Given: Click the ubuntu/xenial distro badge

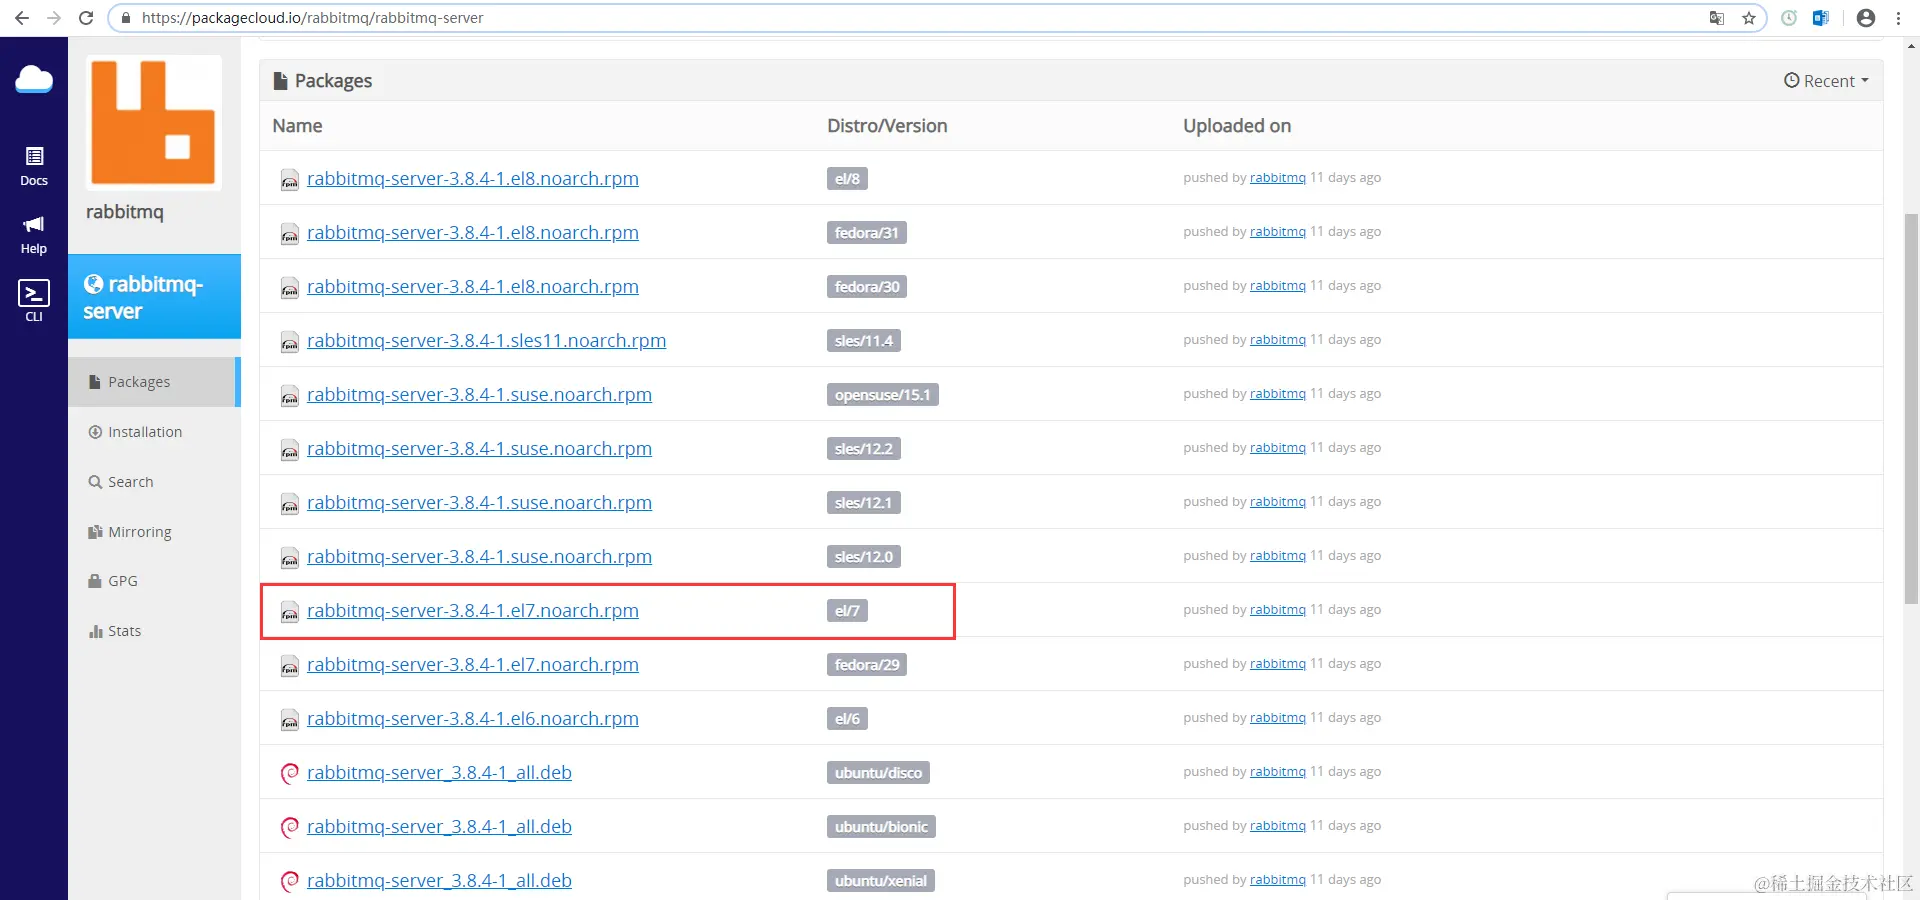Looking at the screenshot, I should click(881, 881).
